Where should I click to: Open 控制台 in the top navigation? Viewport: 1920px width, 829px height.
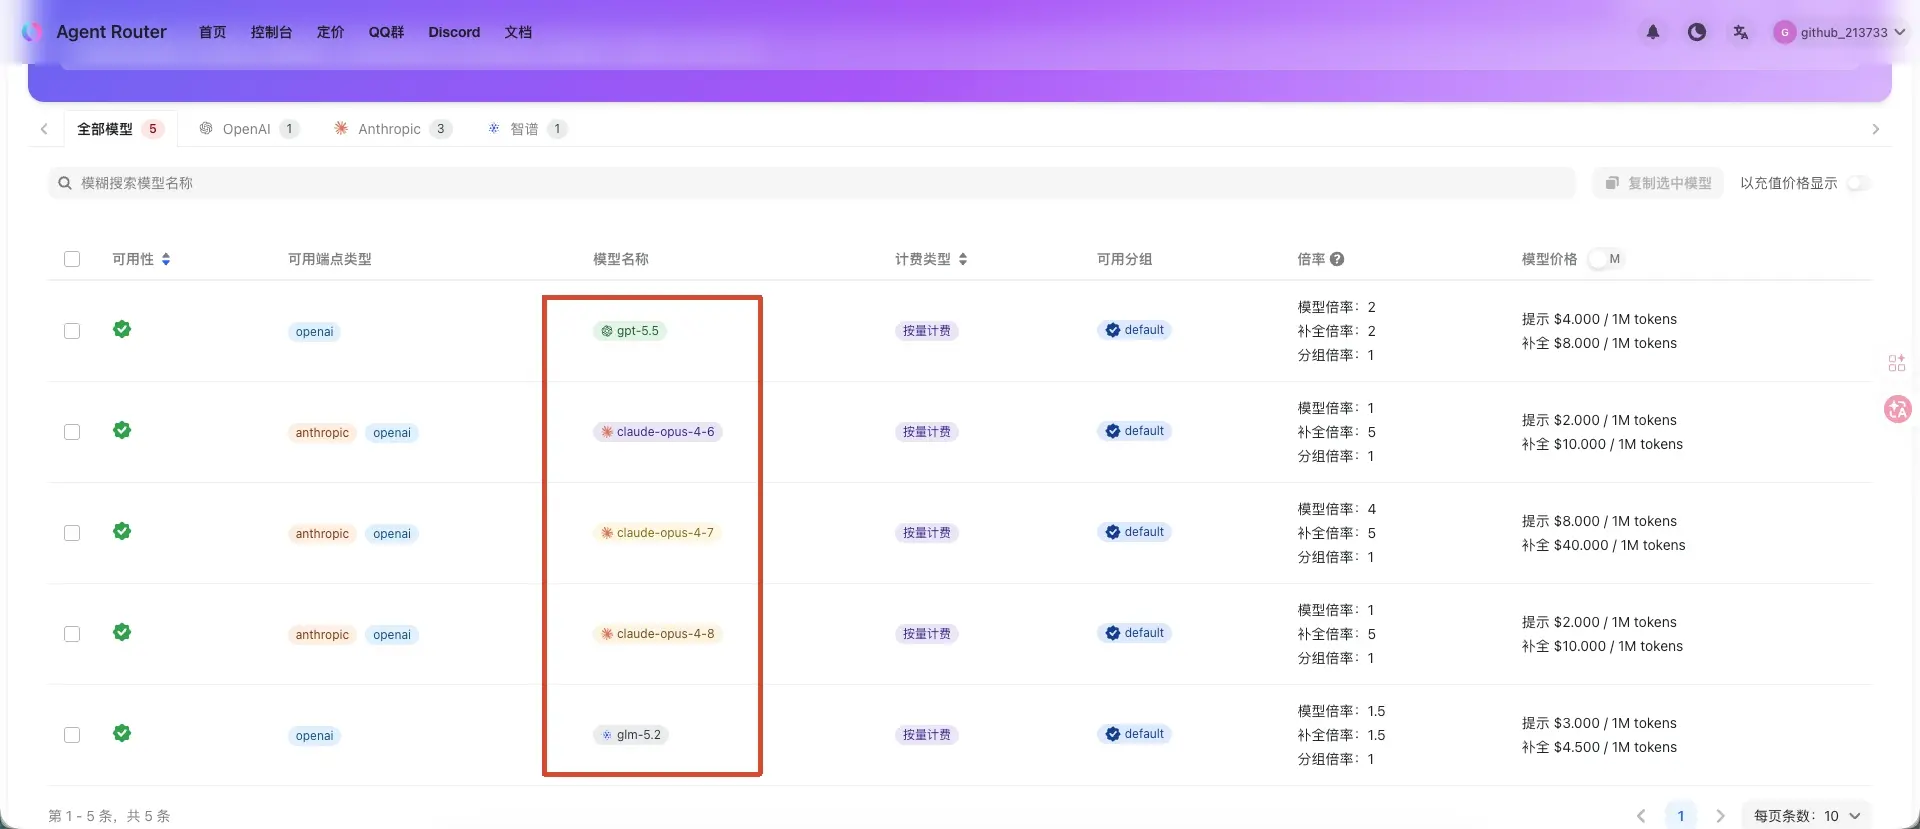point(271,32)
